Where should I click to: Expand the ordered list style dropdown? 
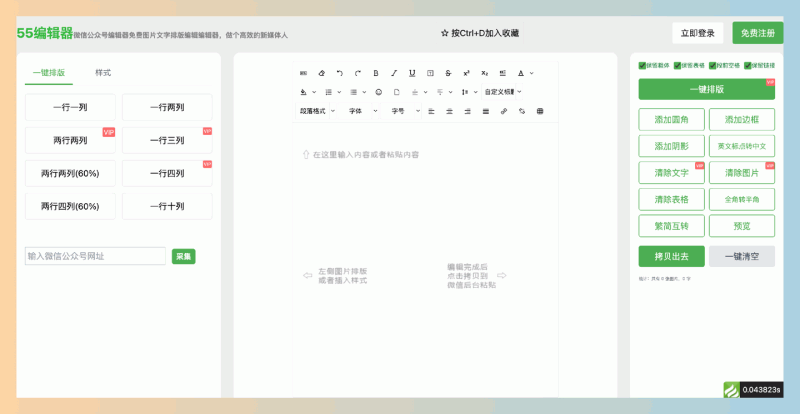(x=339, y=92)
